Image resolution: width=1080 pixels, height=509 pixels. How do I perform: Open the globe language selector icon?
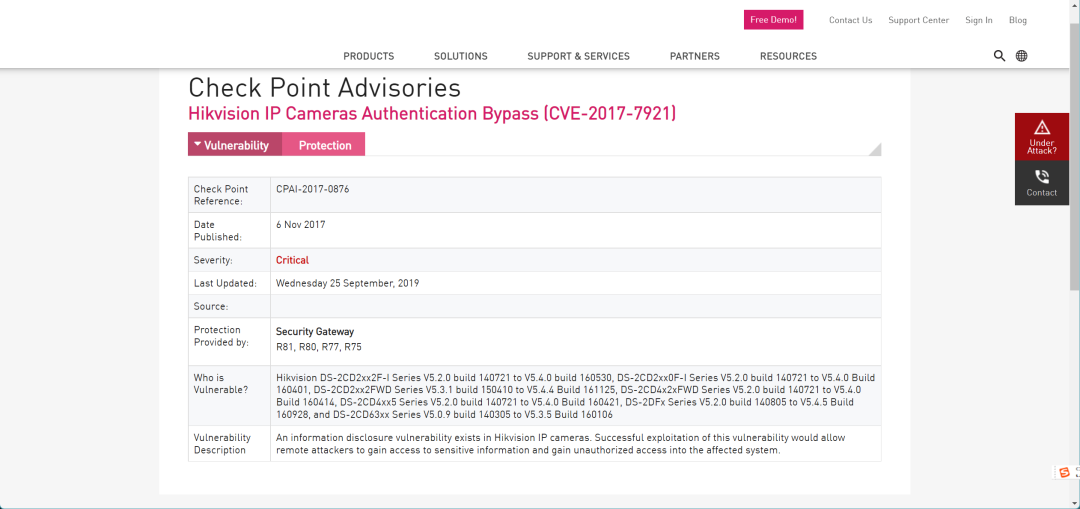click(x=1021, y=56)
